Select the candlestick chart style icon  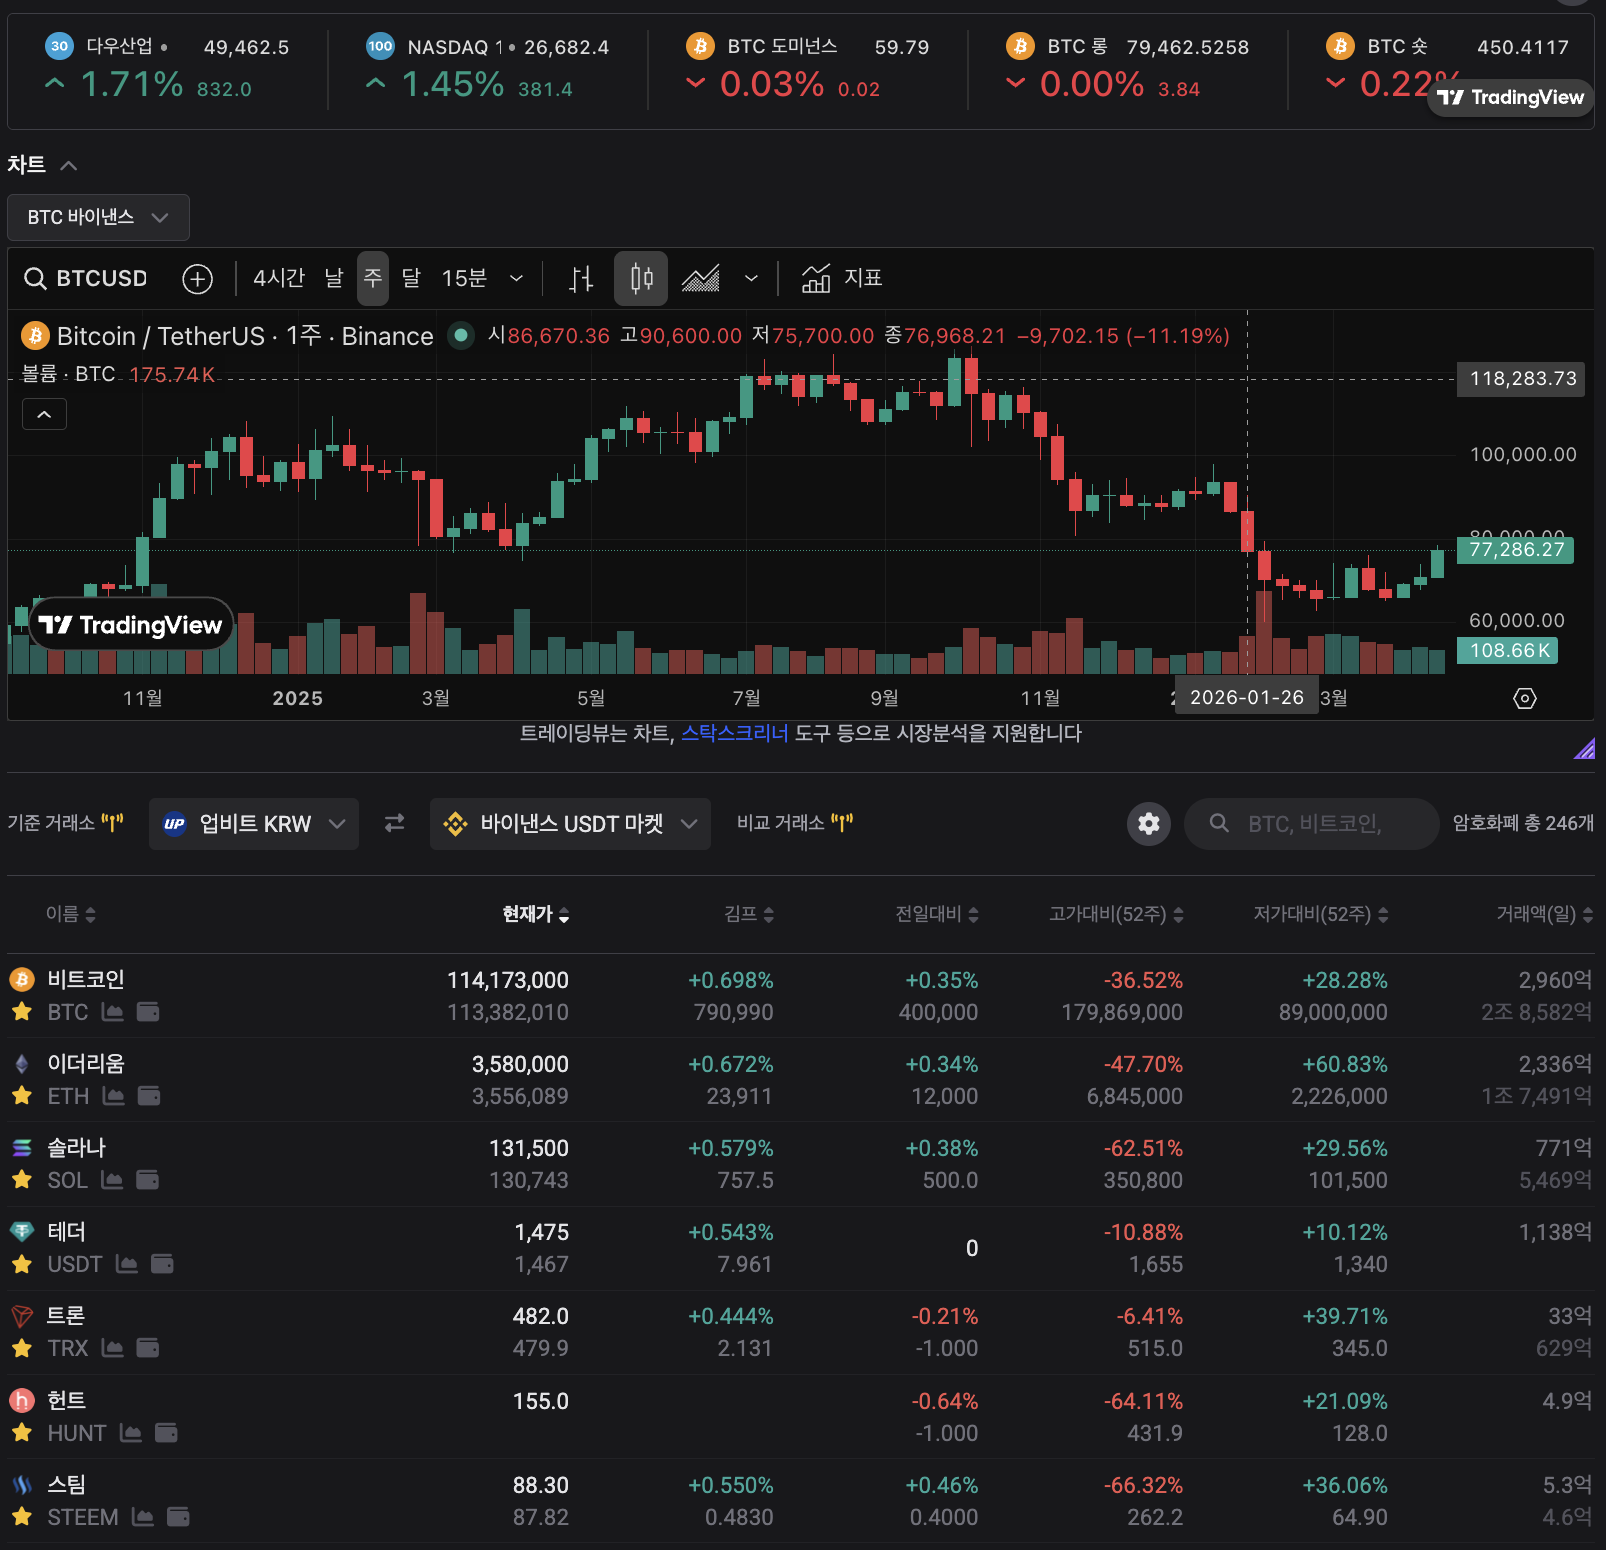641,278
